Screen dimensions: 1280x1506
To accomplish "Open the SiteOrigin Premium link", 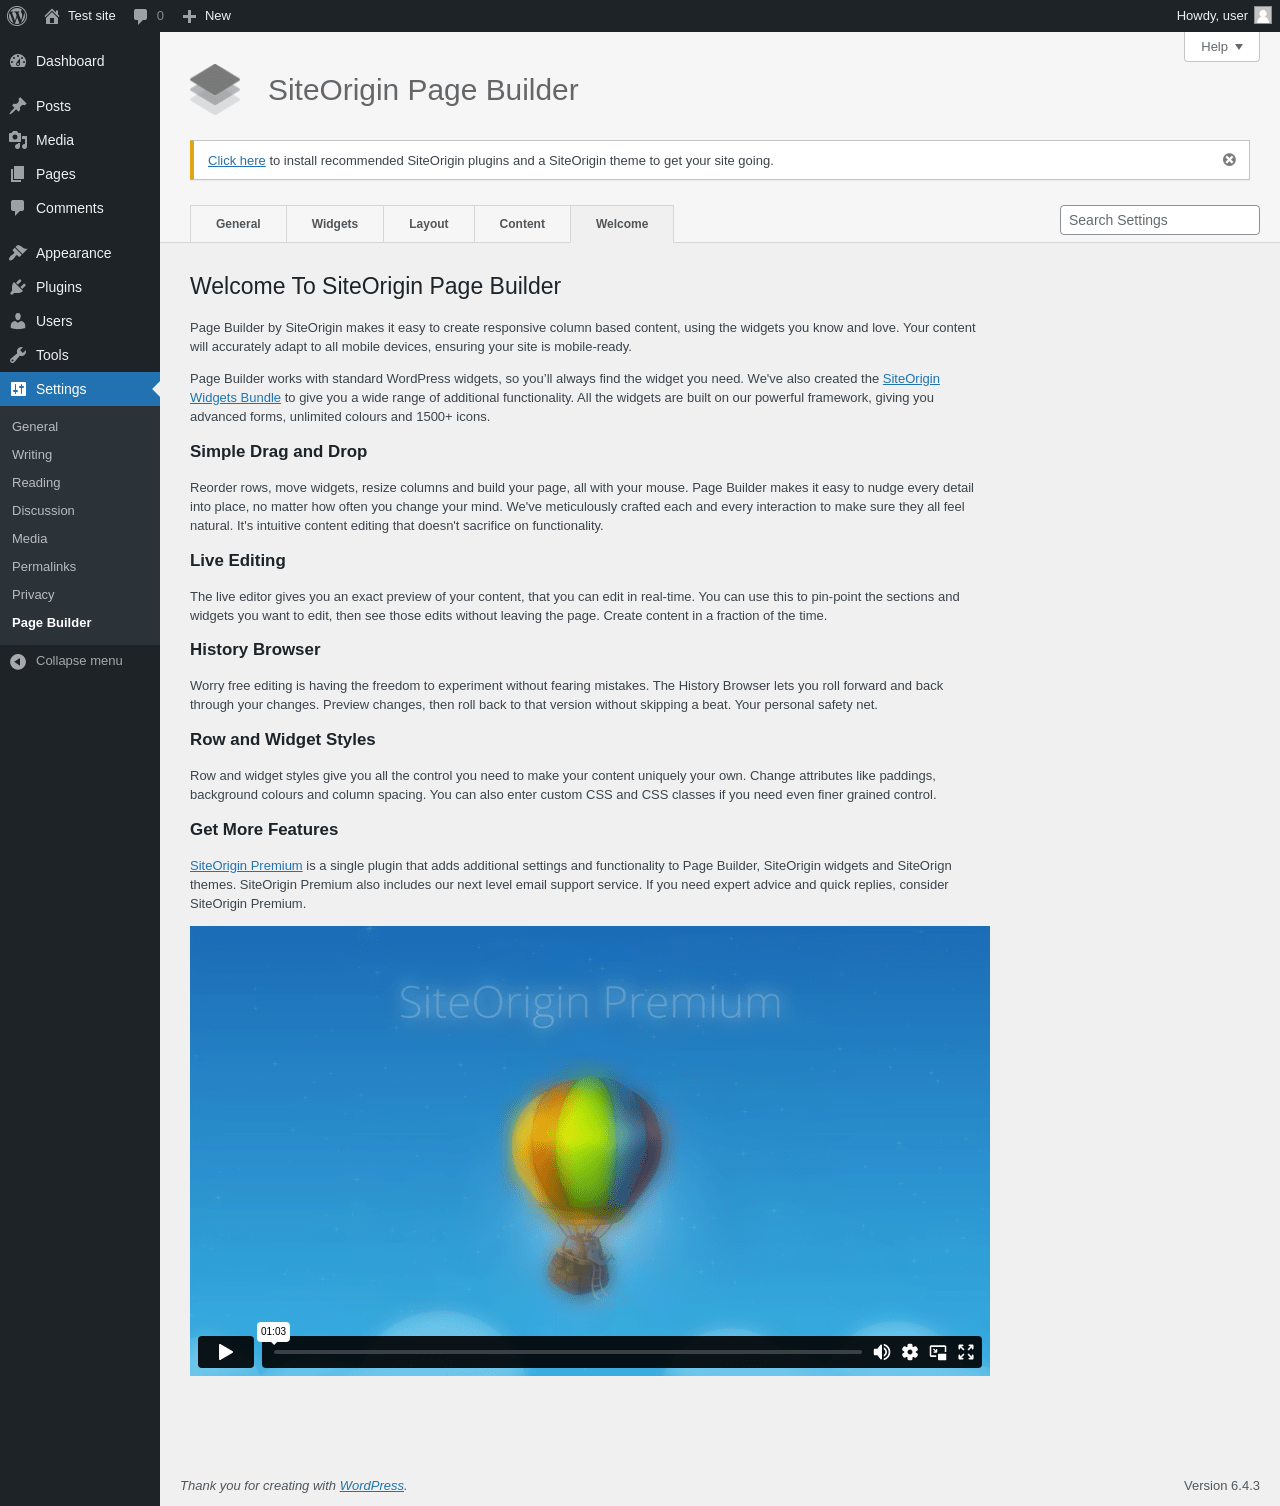I will point(246,866).
